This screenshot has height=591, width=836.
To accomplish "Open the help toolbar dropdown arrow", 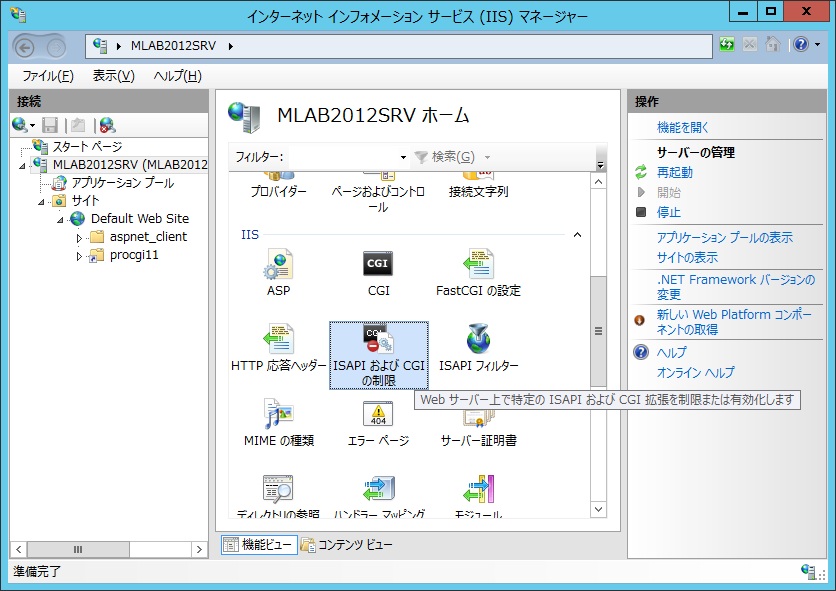I will pyautogui.click(x=817, y=45).
